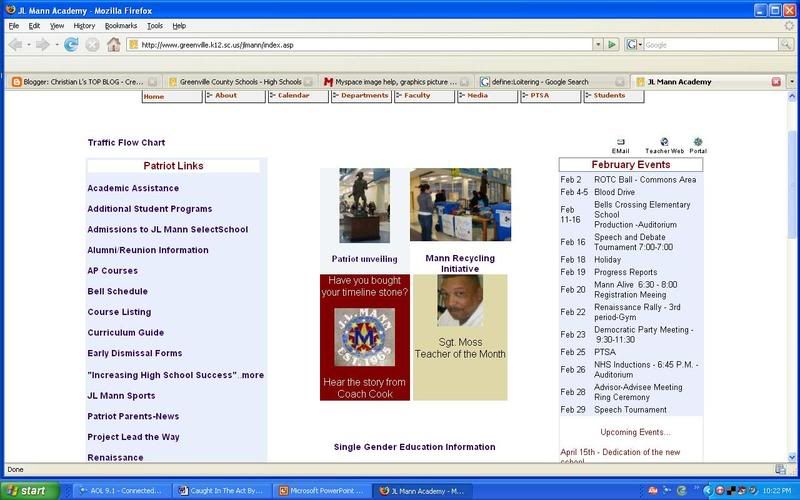Go to the browser Home icon
Viewport: 800px width, 500px height.
point(113,45)
